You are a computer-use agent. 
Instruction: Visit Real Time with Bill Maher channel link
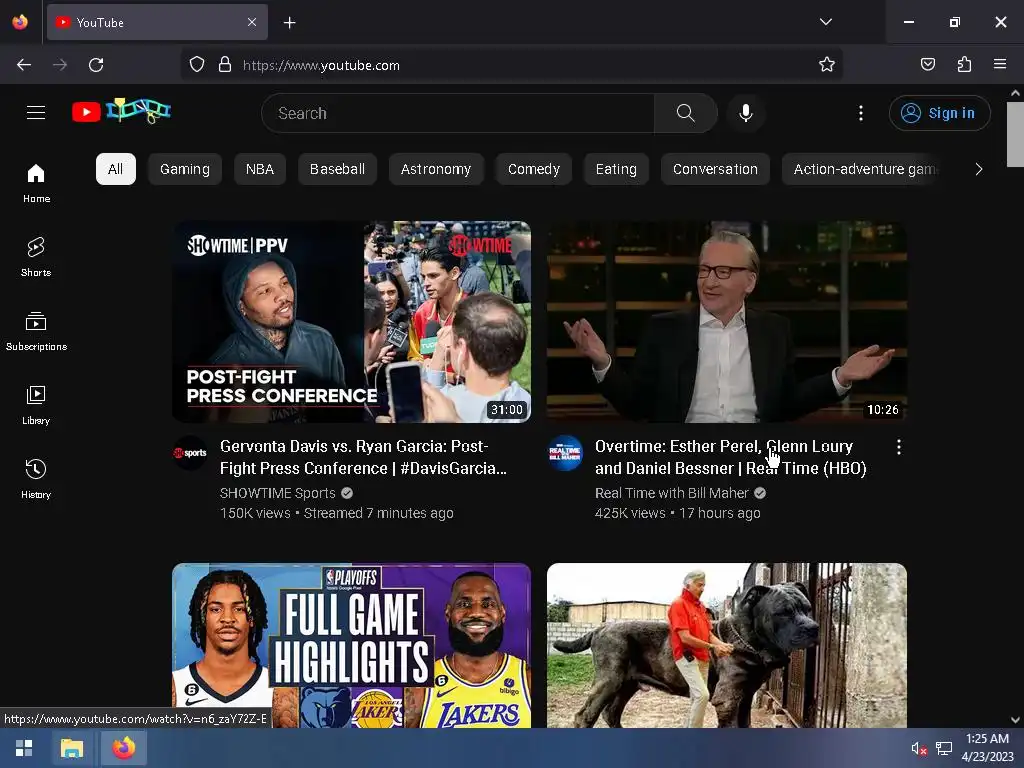[x=671, y=493]
